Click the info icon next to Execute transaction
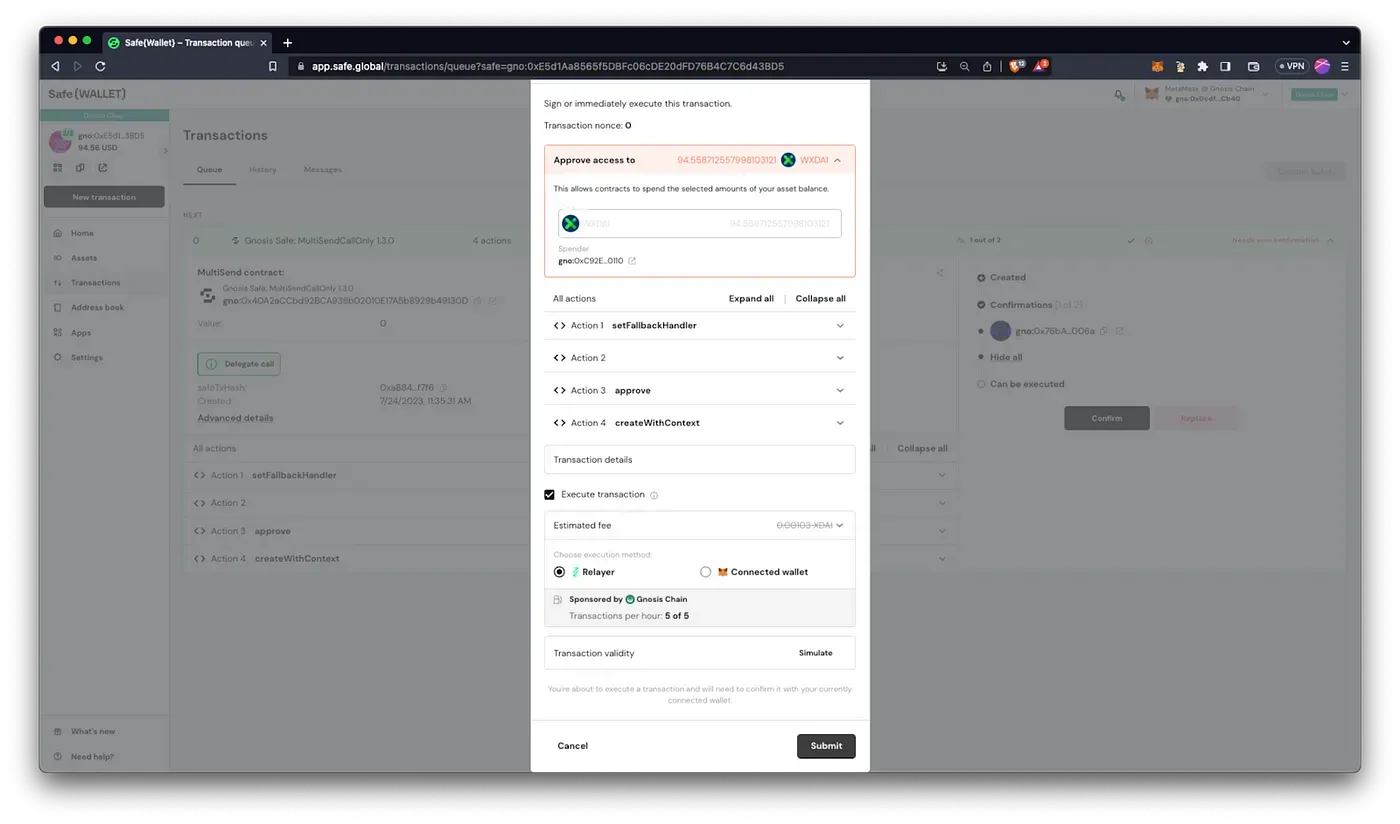The height and width of the screenshot is (824, 1400). [654, 495]
